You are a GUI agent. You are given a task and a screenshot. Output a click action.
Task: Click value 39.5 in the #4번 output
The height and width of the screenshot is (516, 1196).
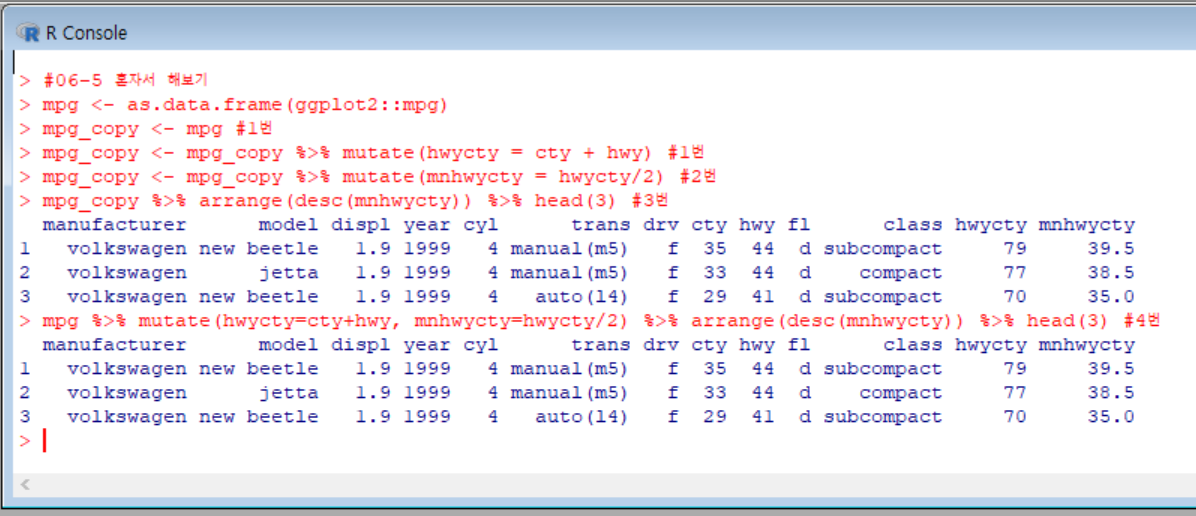(1111, 369)
